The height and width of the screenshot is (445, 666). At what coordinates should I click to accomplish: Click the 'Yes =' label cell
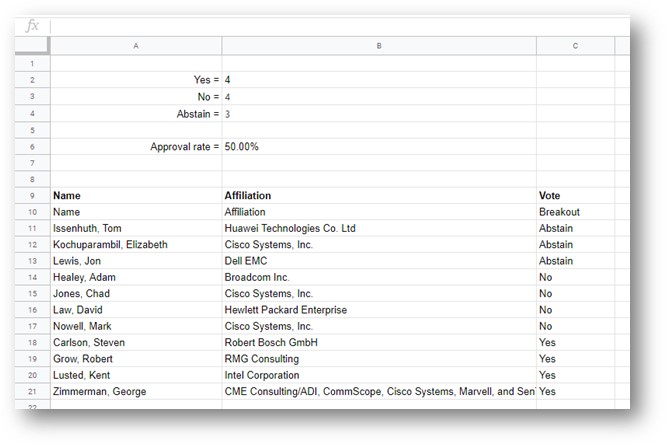[136, 80]
